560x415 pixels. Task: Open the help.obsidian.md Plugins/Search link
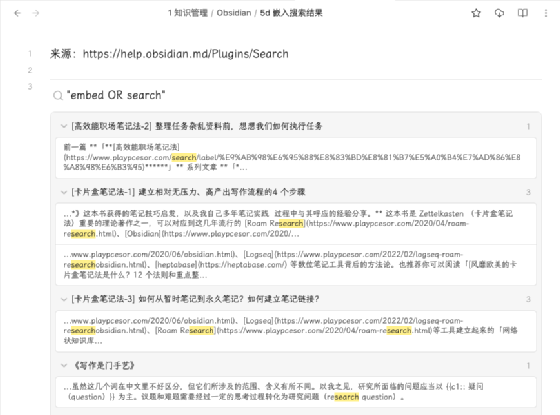click(x=186, y=54)
